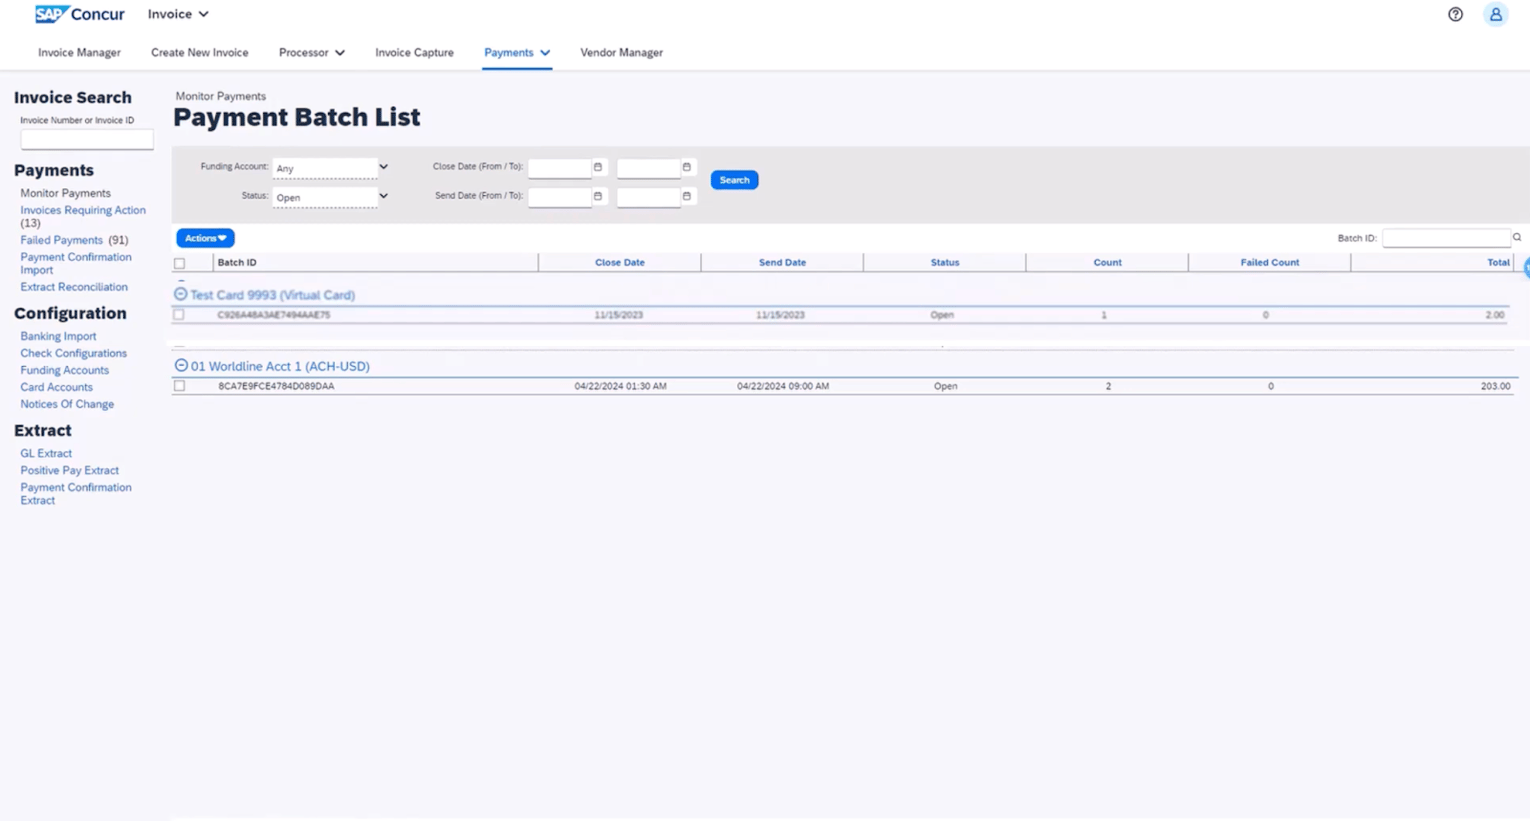Expand the Processor menu
1530x821 pixels.
(312, 52)
